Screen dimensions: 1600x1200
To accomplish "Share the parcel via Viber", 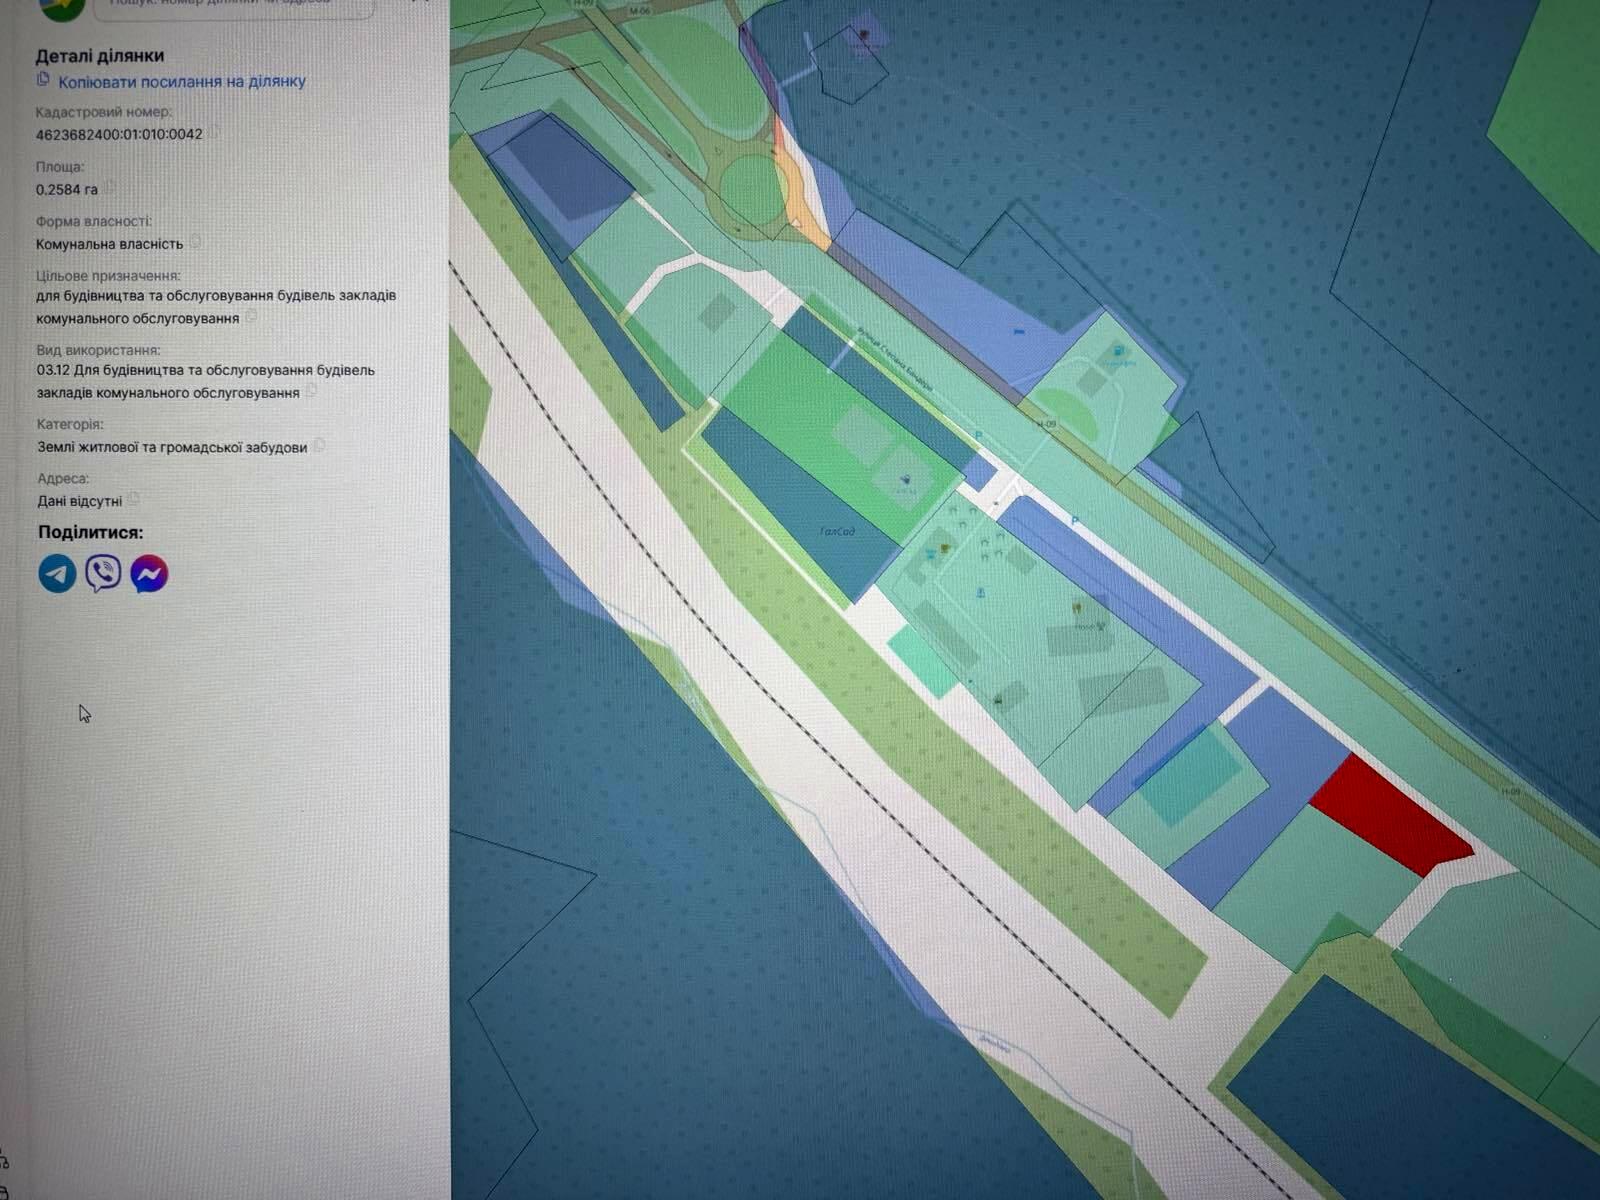I will click(x=103, y=574).
